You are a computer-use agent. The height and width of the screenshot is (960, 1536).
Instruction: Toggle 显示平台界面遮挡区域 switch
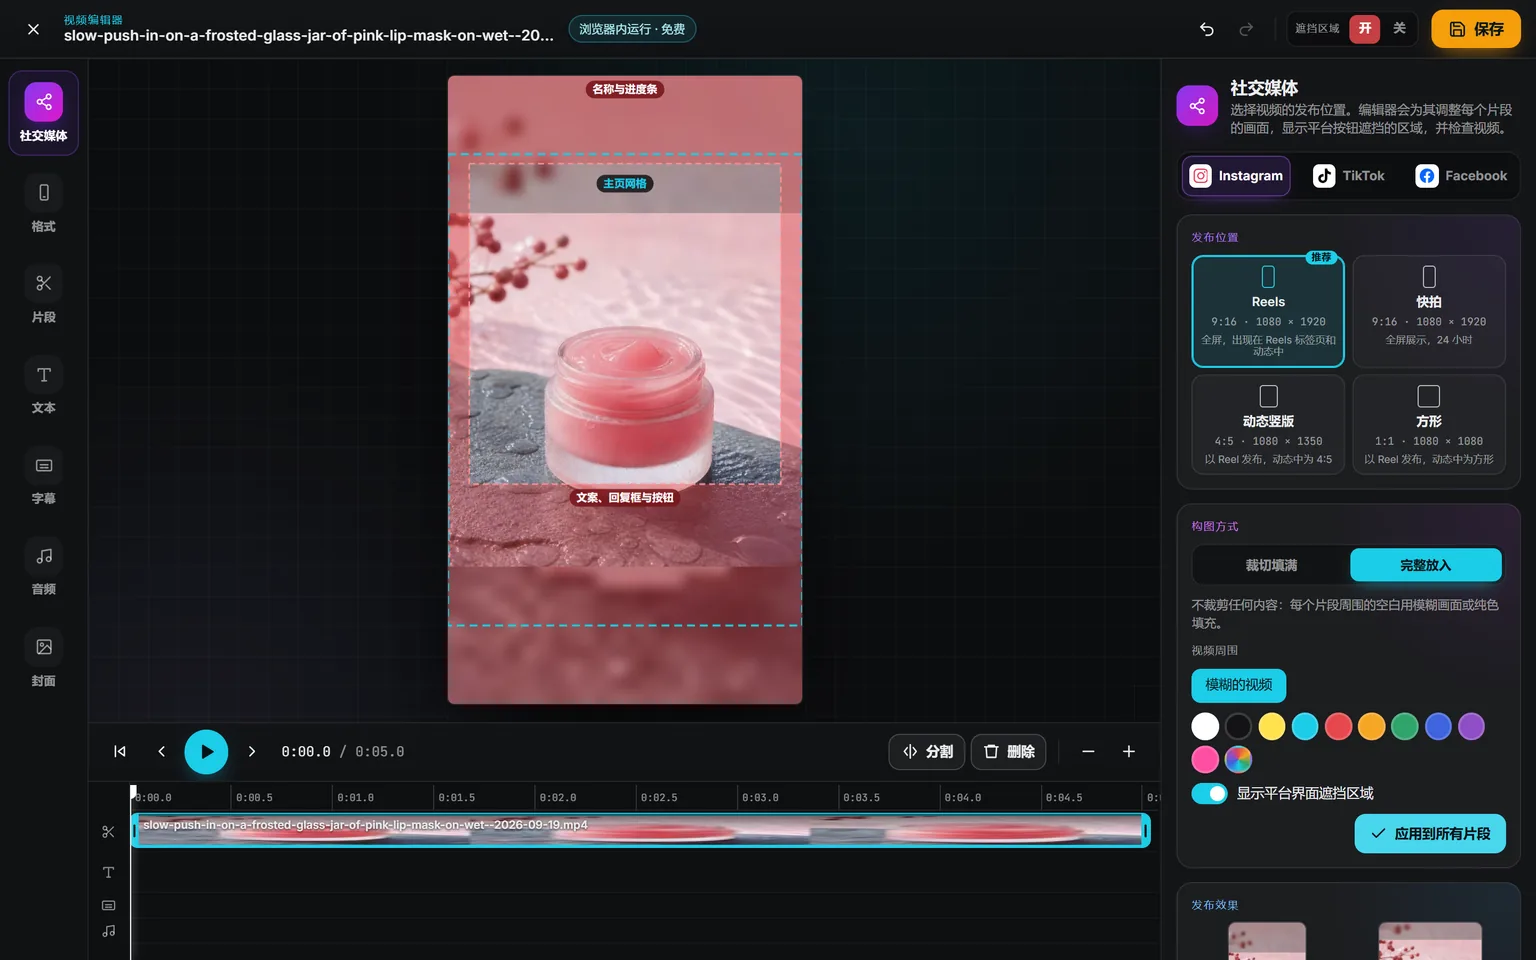1209,793
